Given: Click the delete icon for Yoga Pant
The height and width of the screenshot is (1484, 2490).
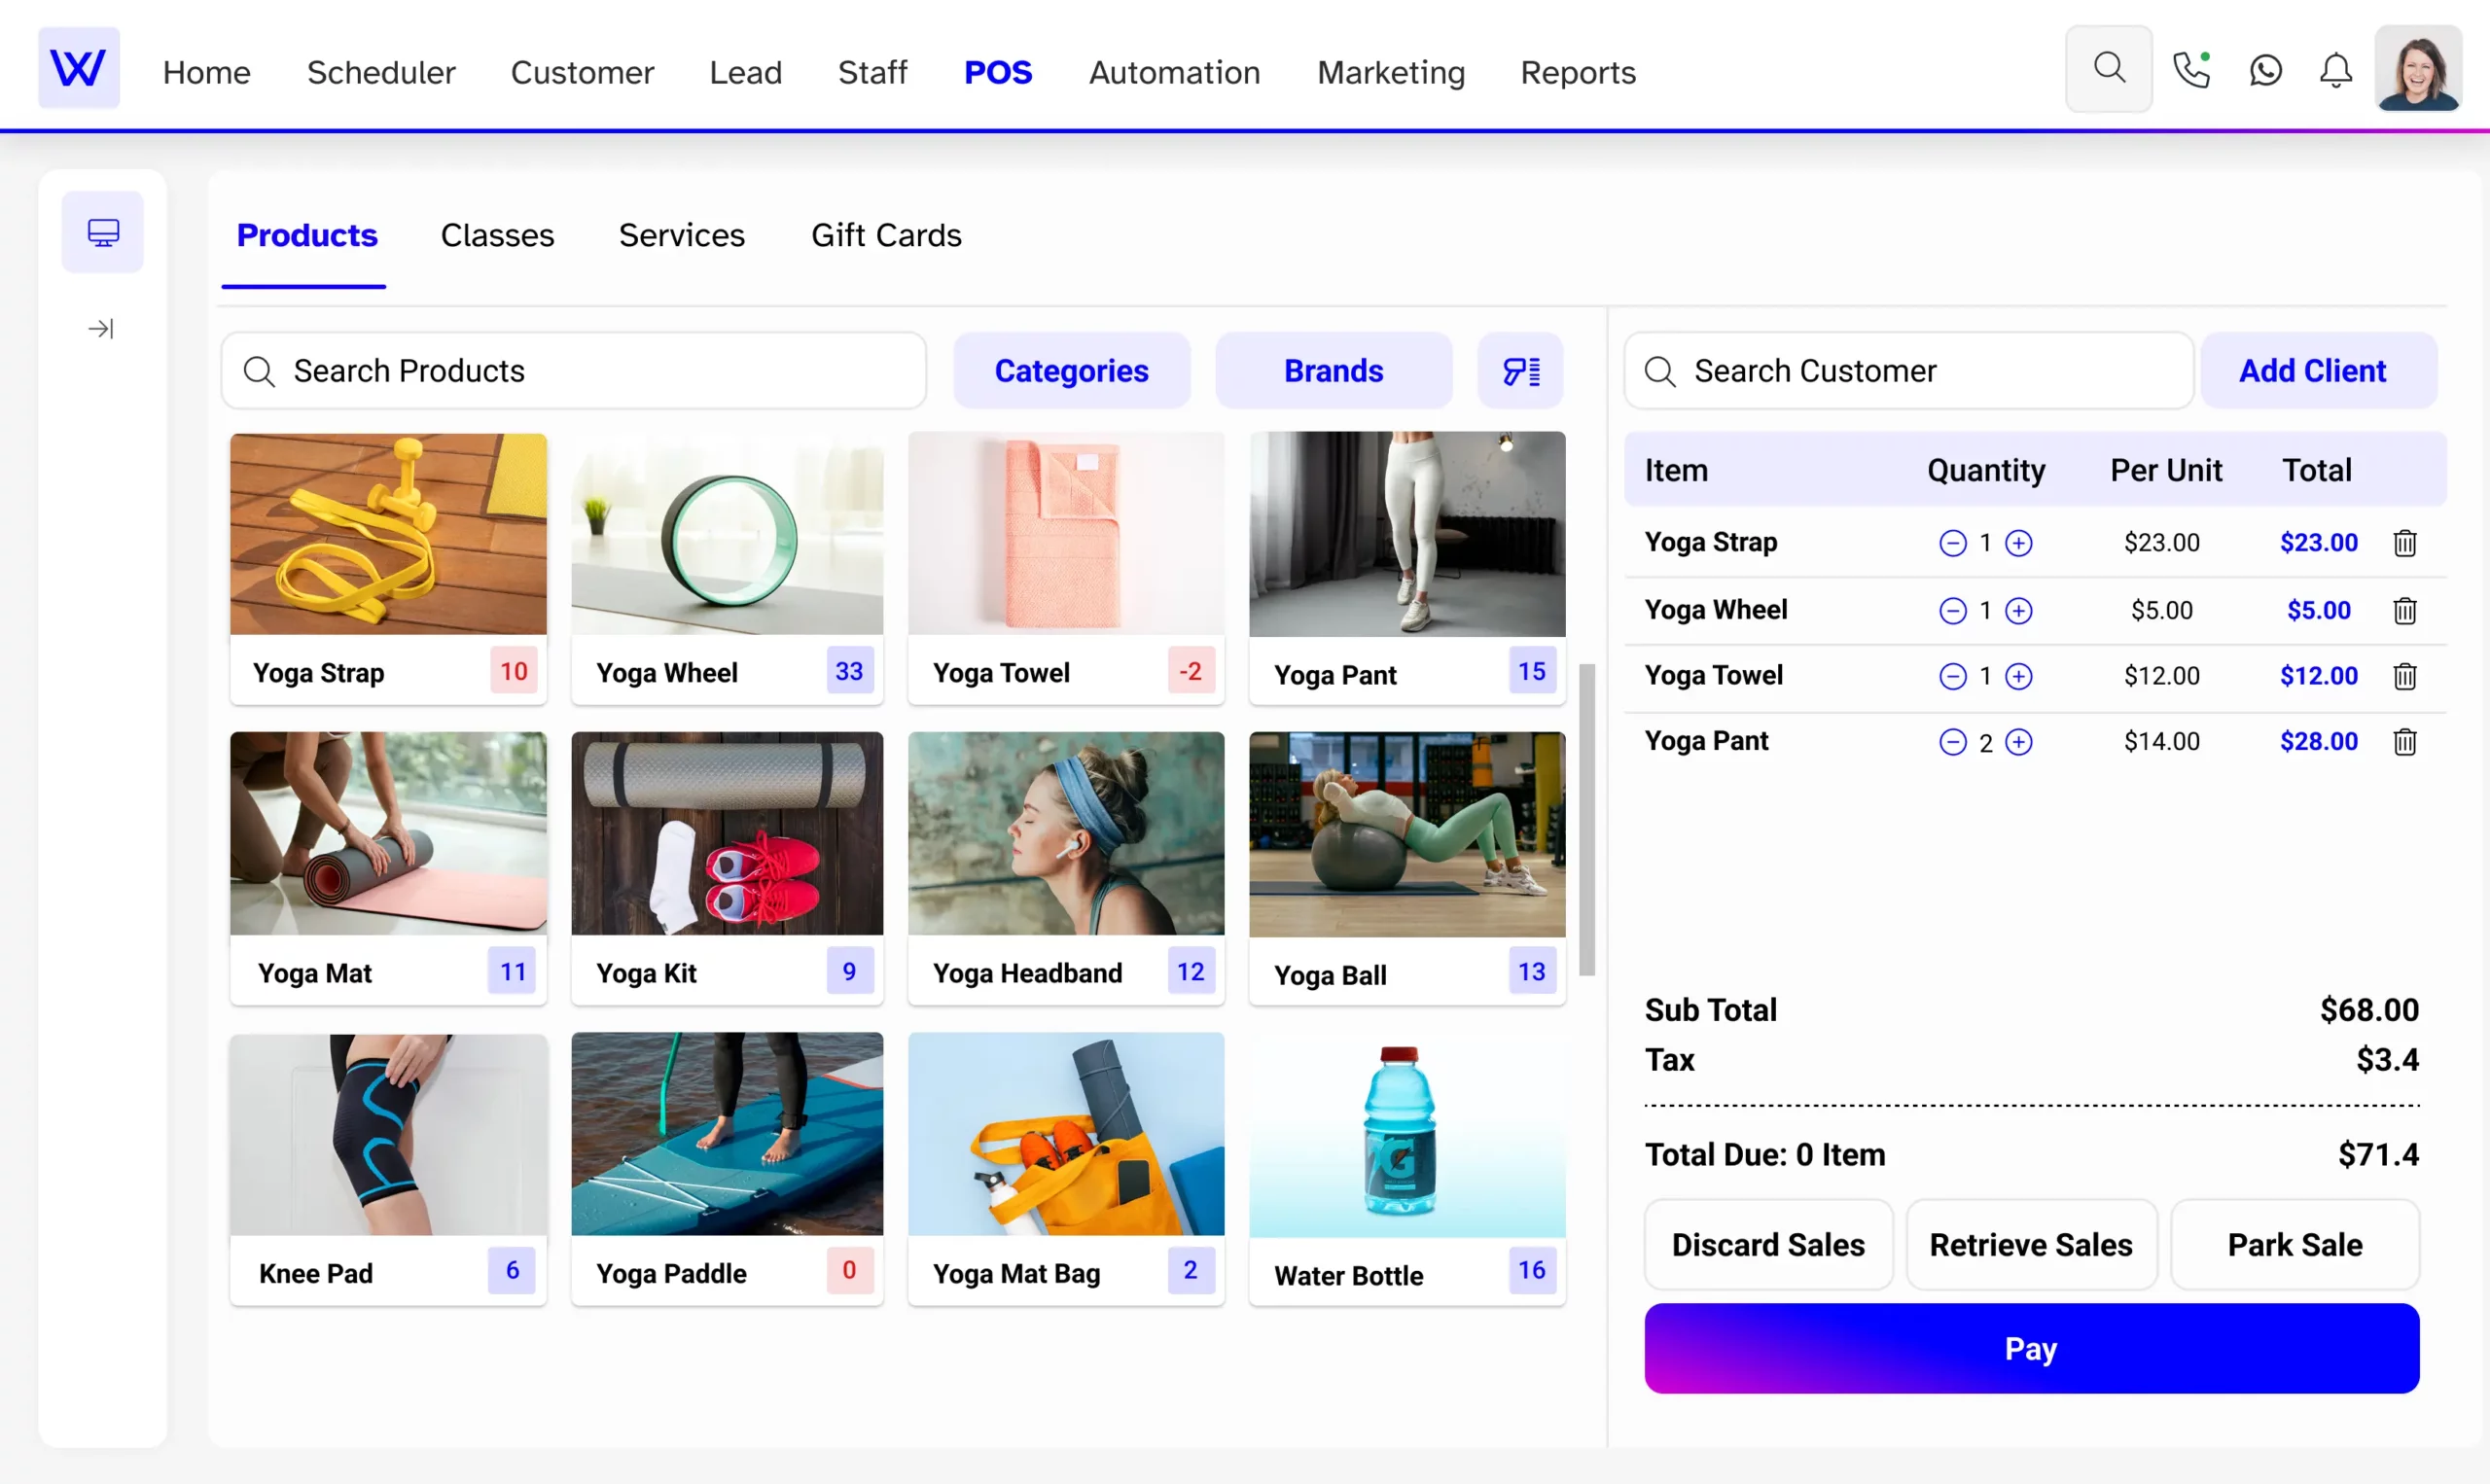Looking at the screenshot, I should pyautogui.click(x=2403, y=740).
